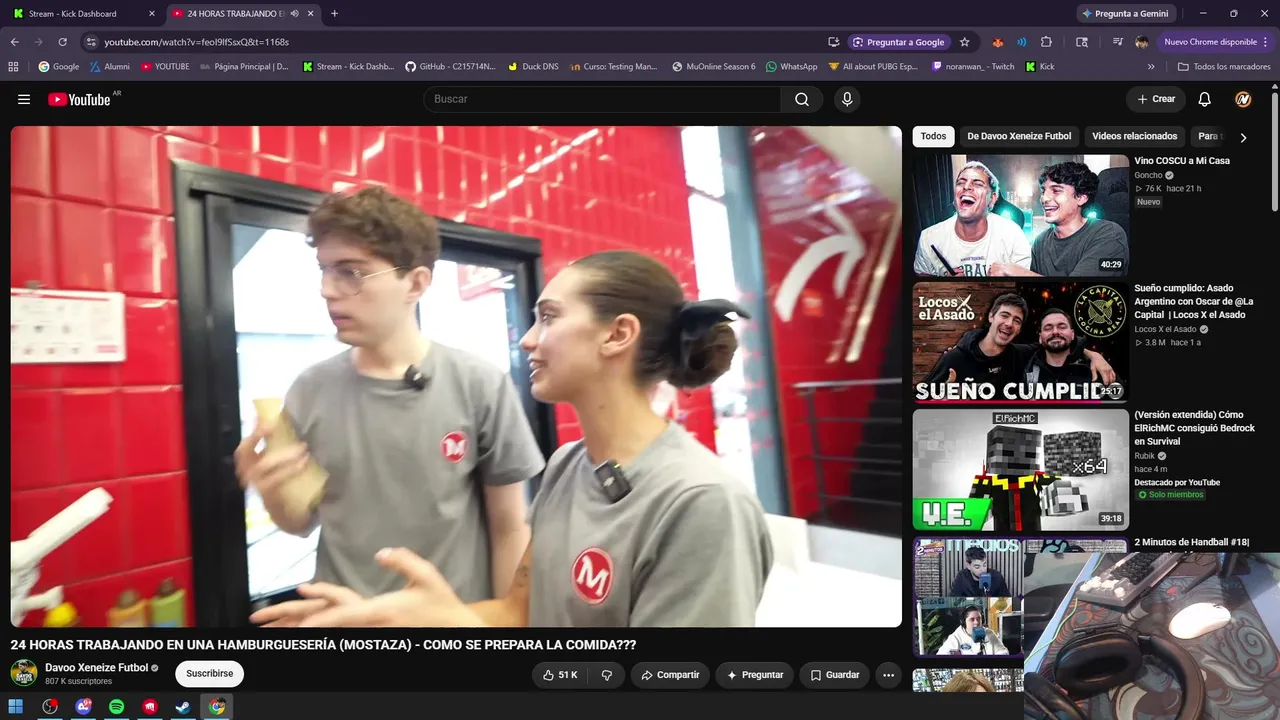Viewport: 1280px width, 720px height.
Task: Open the Riot client taskbar icon
Action: [x=150, y=707]
